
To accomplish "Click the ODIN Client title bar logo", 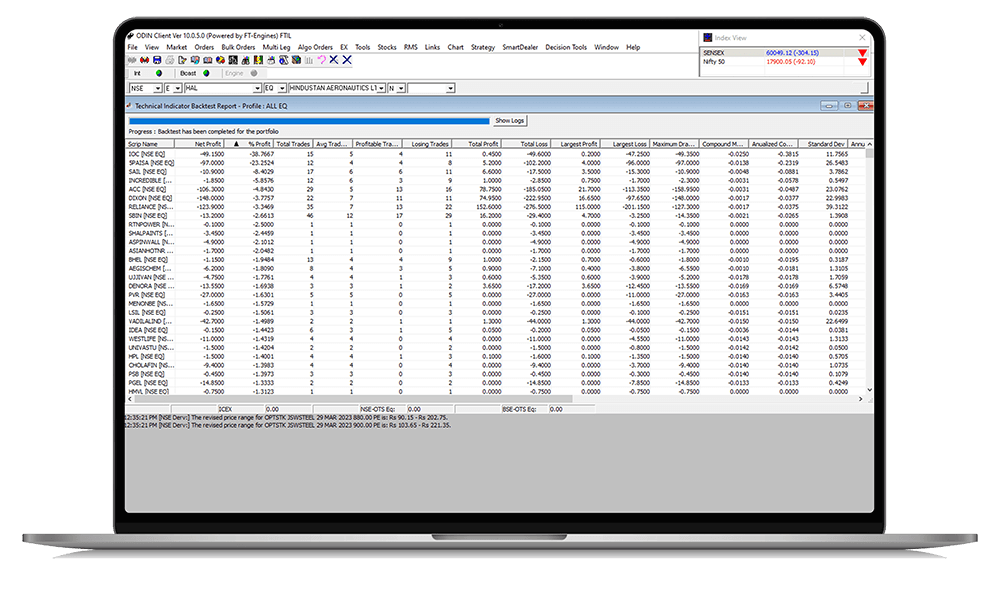I will click(x=131, y=36).
